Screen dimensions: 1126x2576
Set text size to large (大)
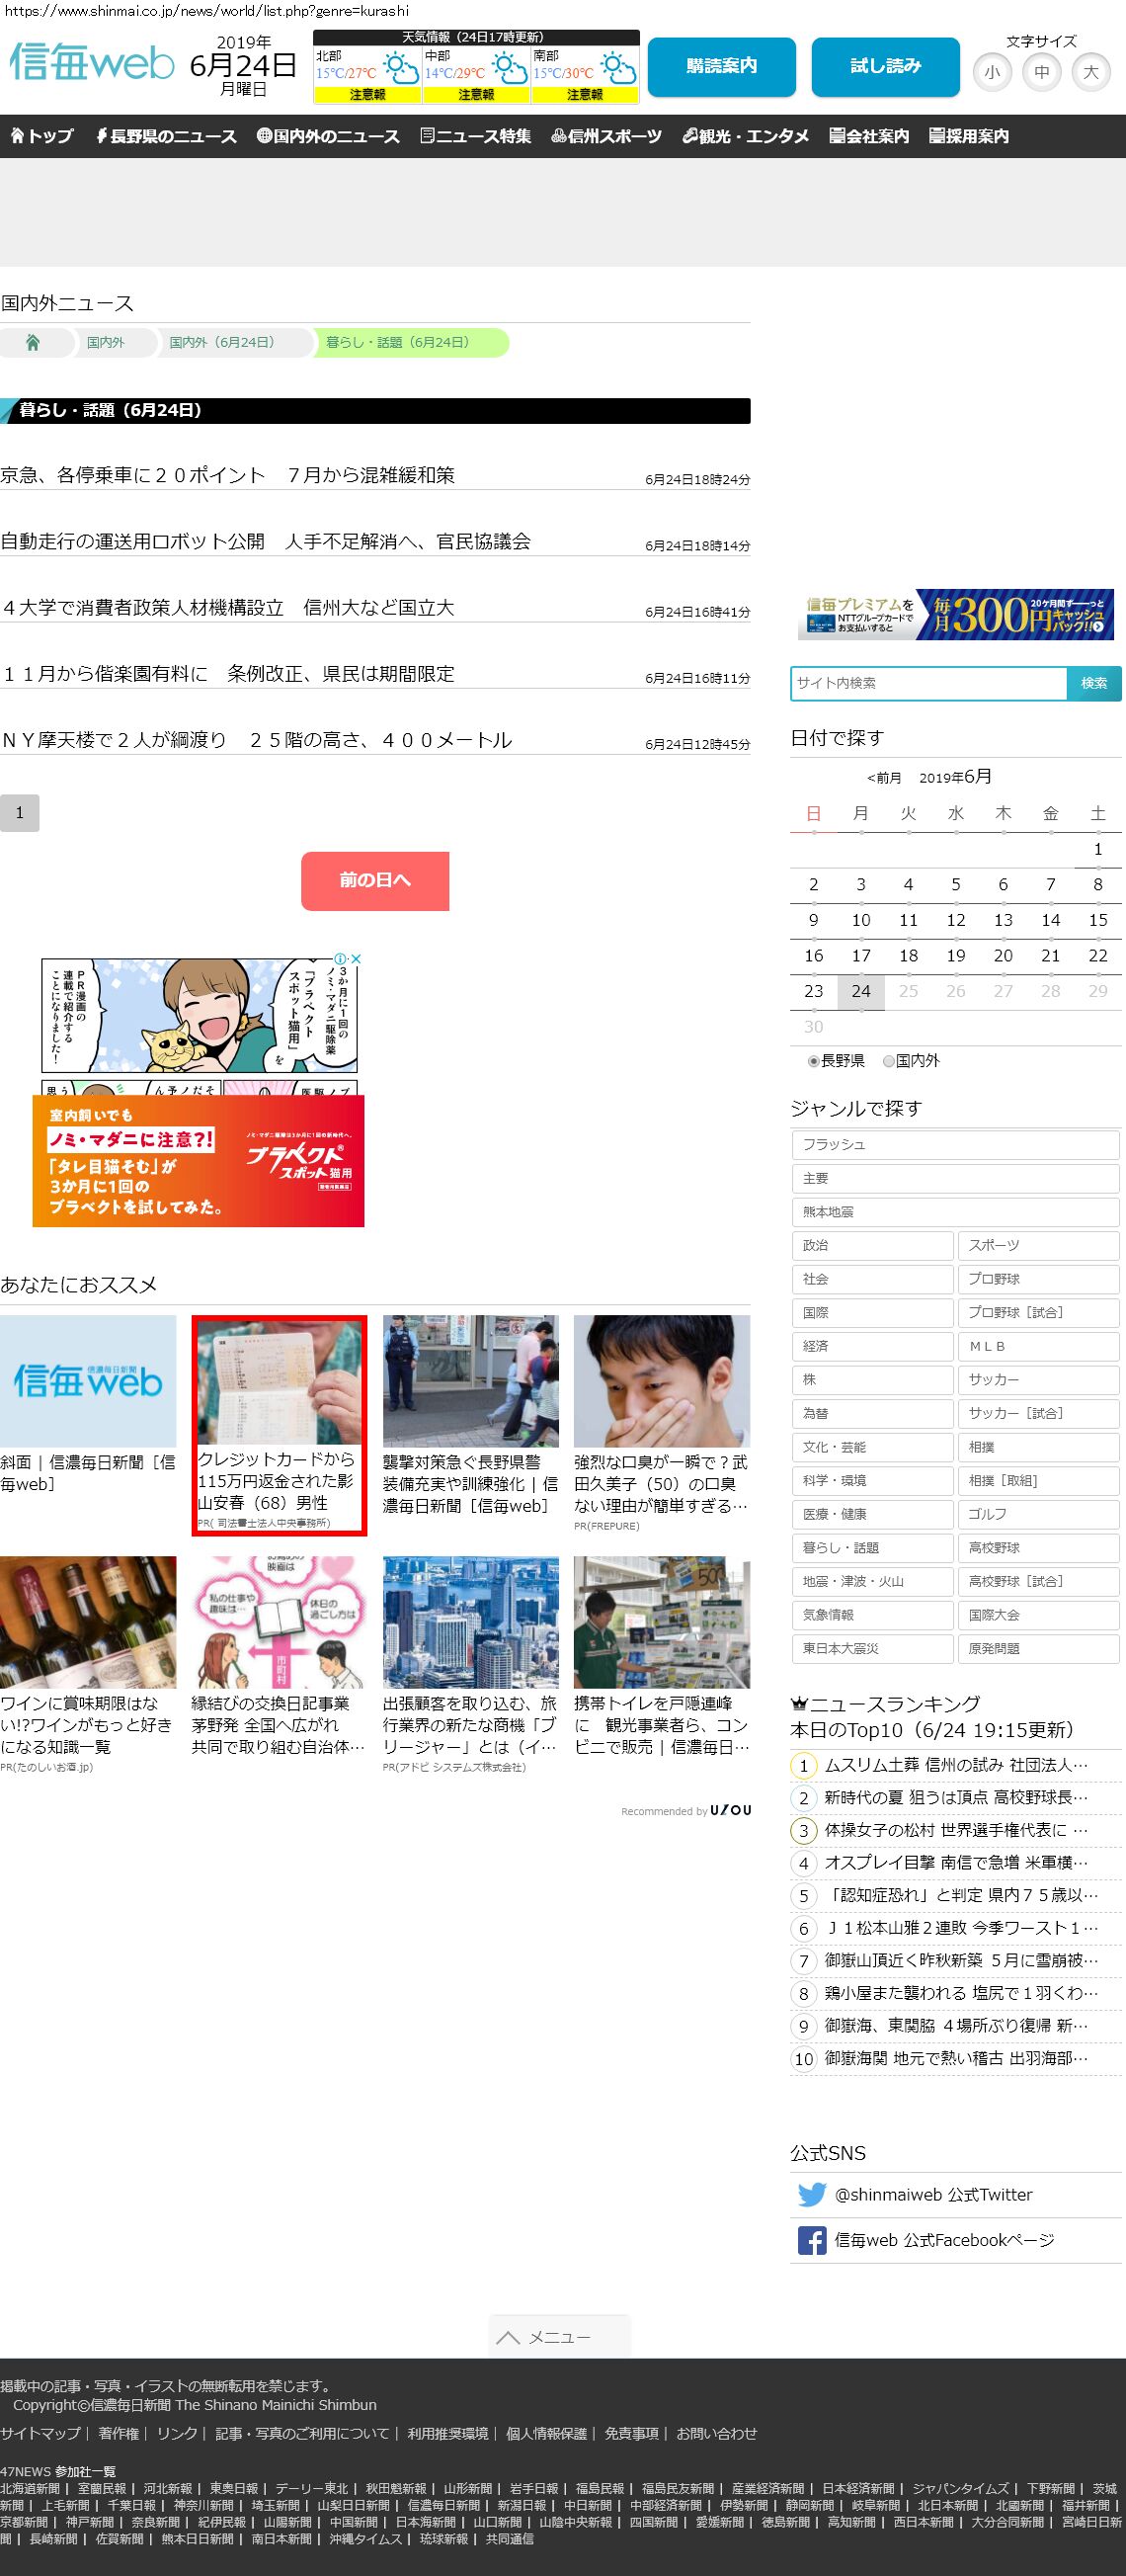1091,72
